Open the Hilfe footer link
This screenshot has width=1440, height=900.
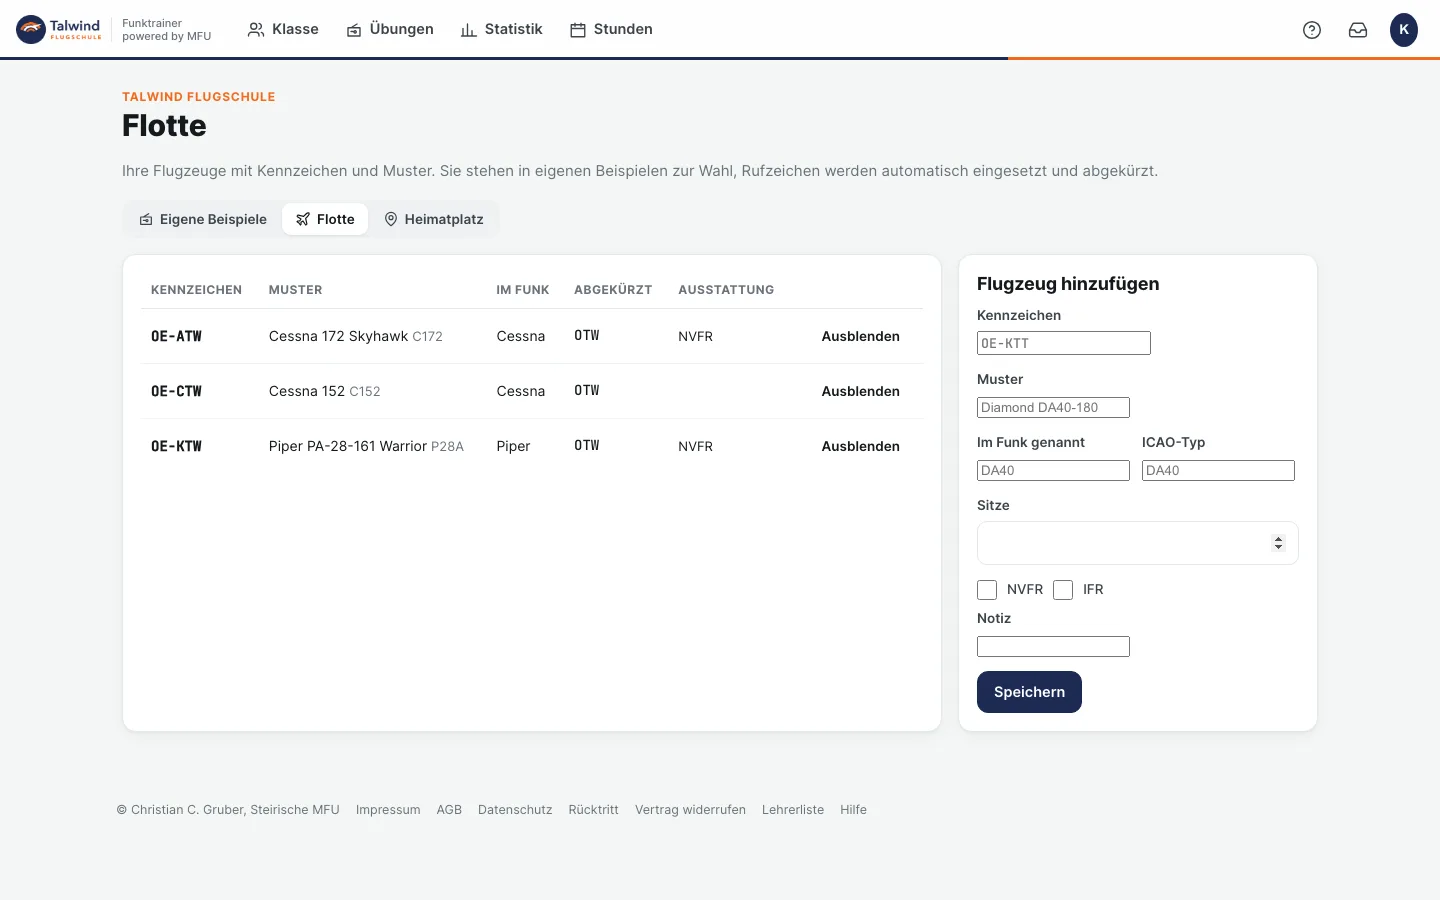[x=853, y=810]
